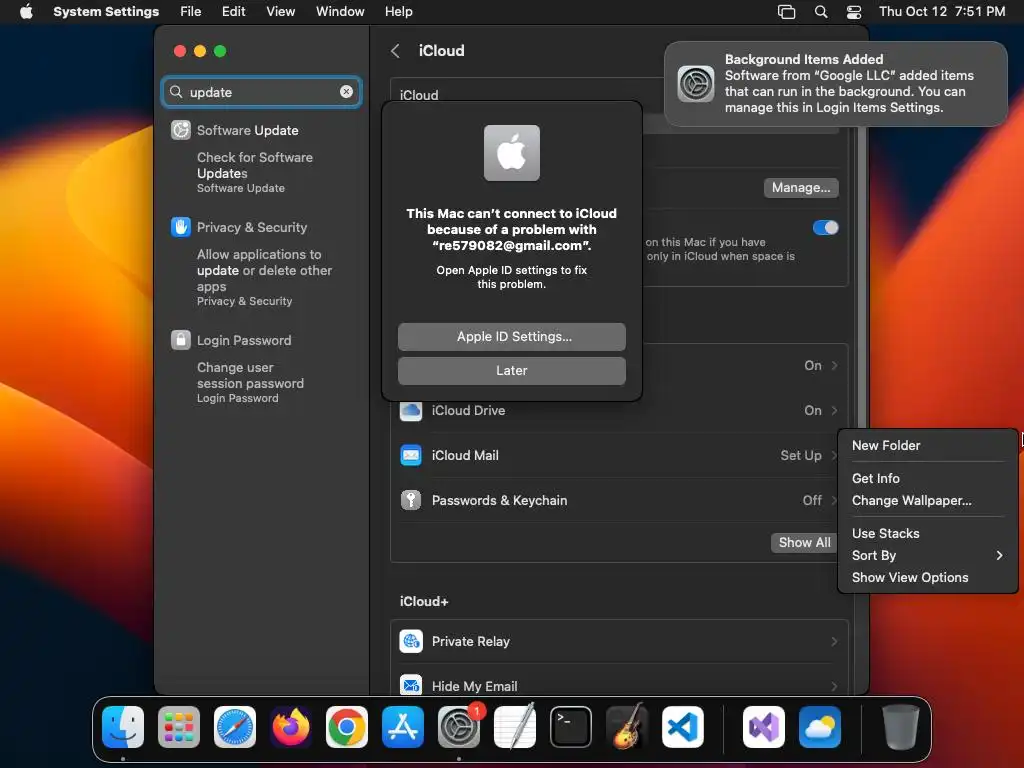
Task: Expand the Private Relay row chevron
Action: coord(834,641)
